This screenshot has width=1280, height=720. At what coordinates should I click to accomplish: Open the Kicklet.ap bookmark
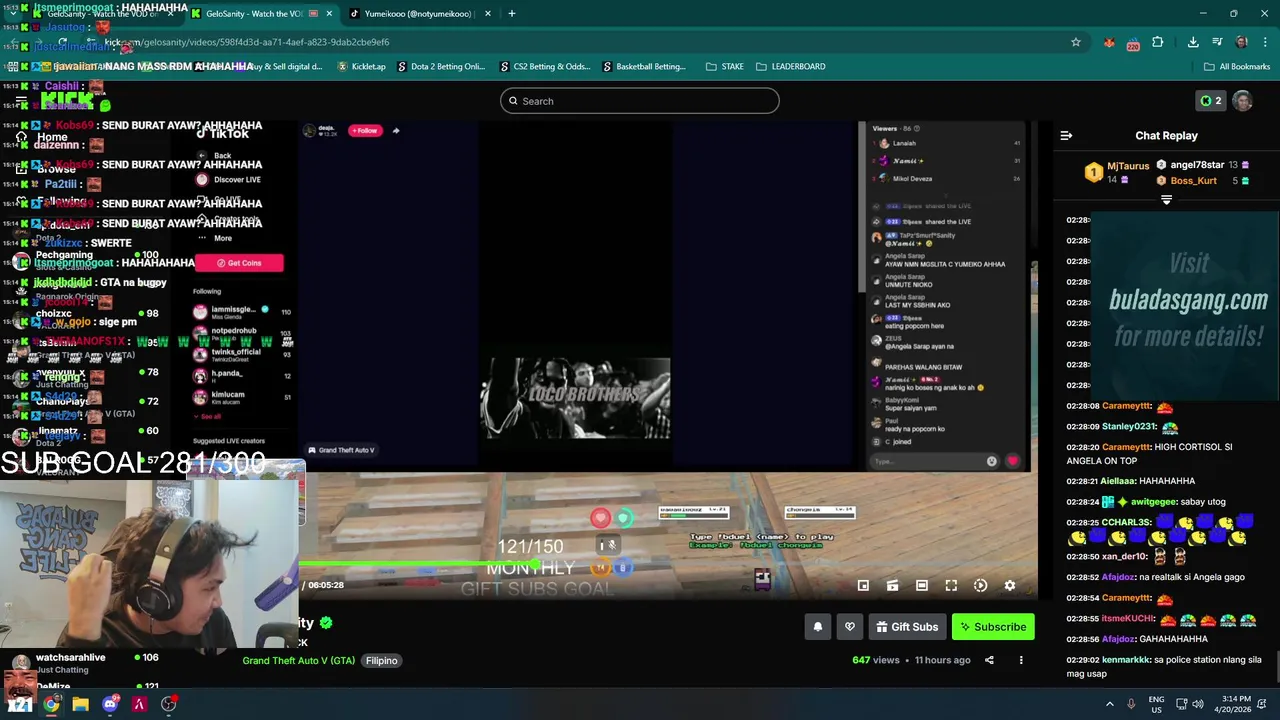(361, 66)
